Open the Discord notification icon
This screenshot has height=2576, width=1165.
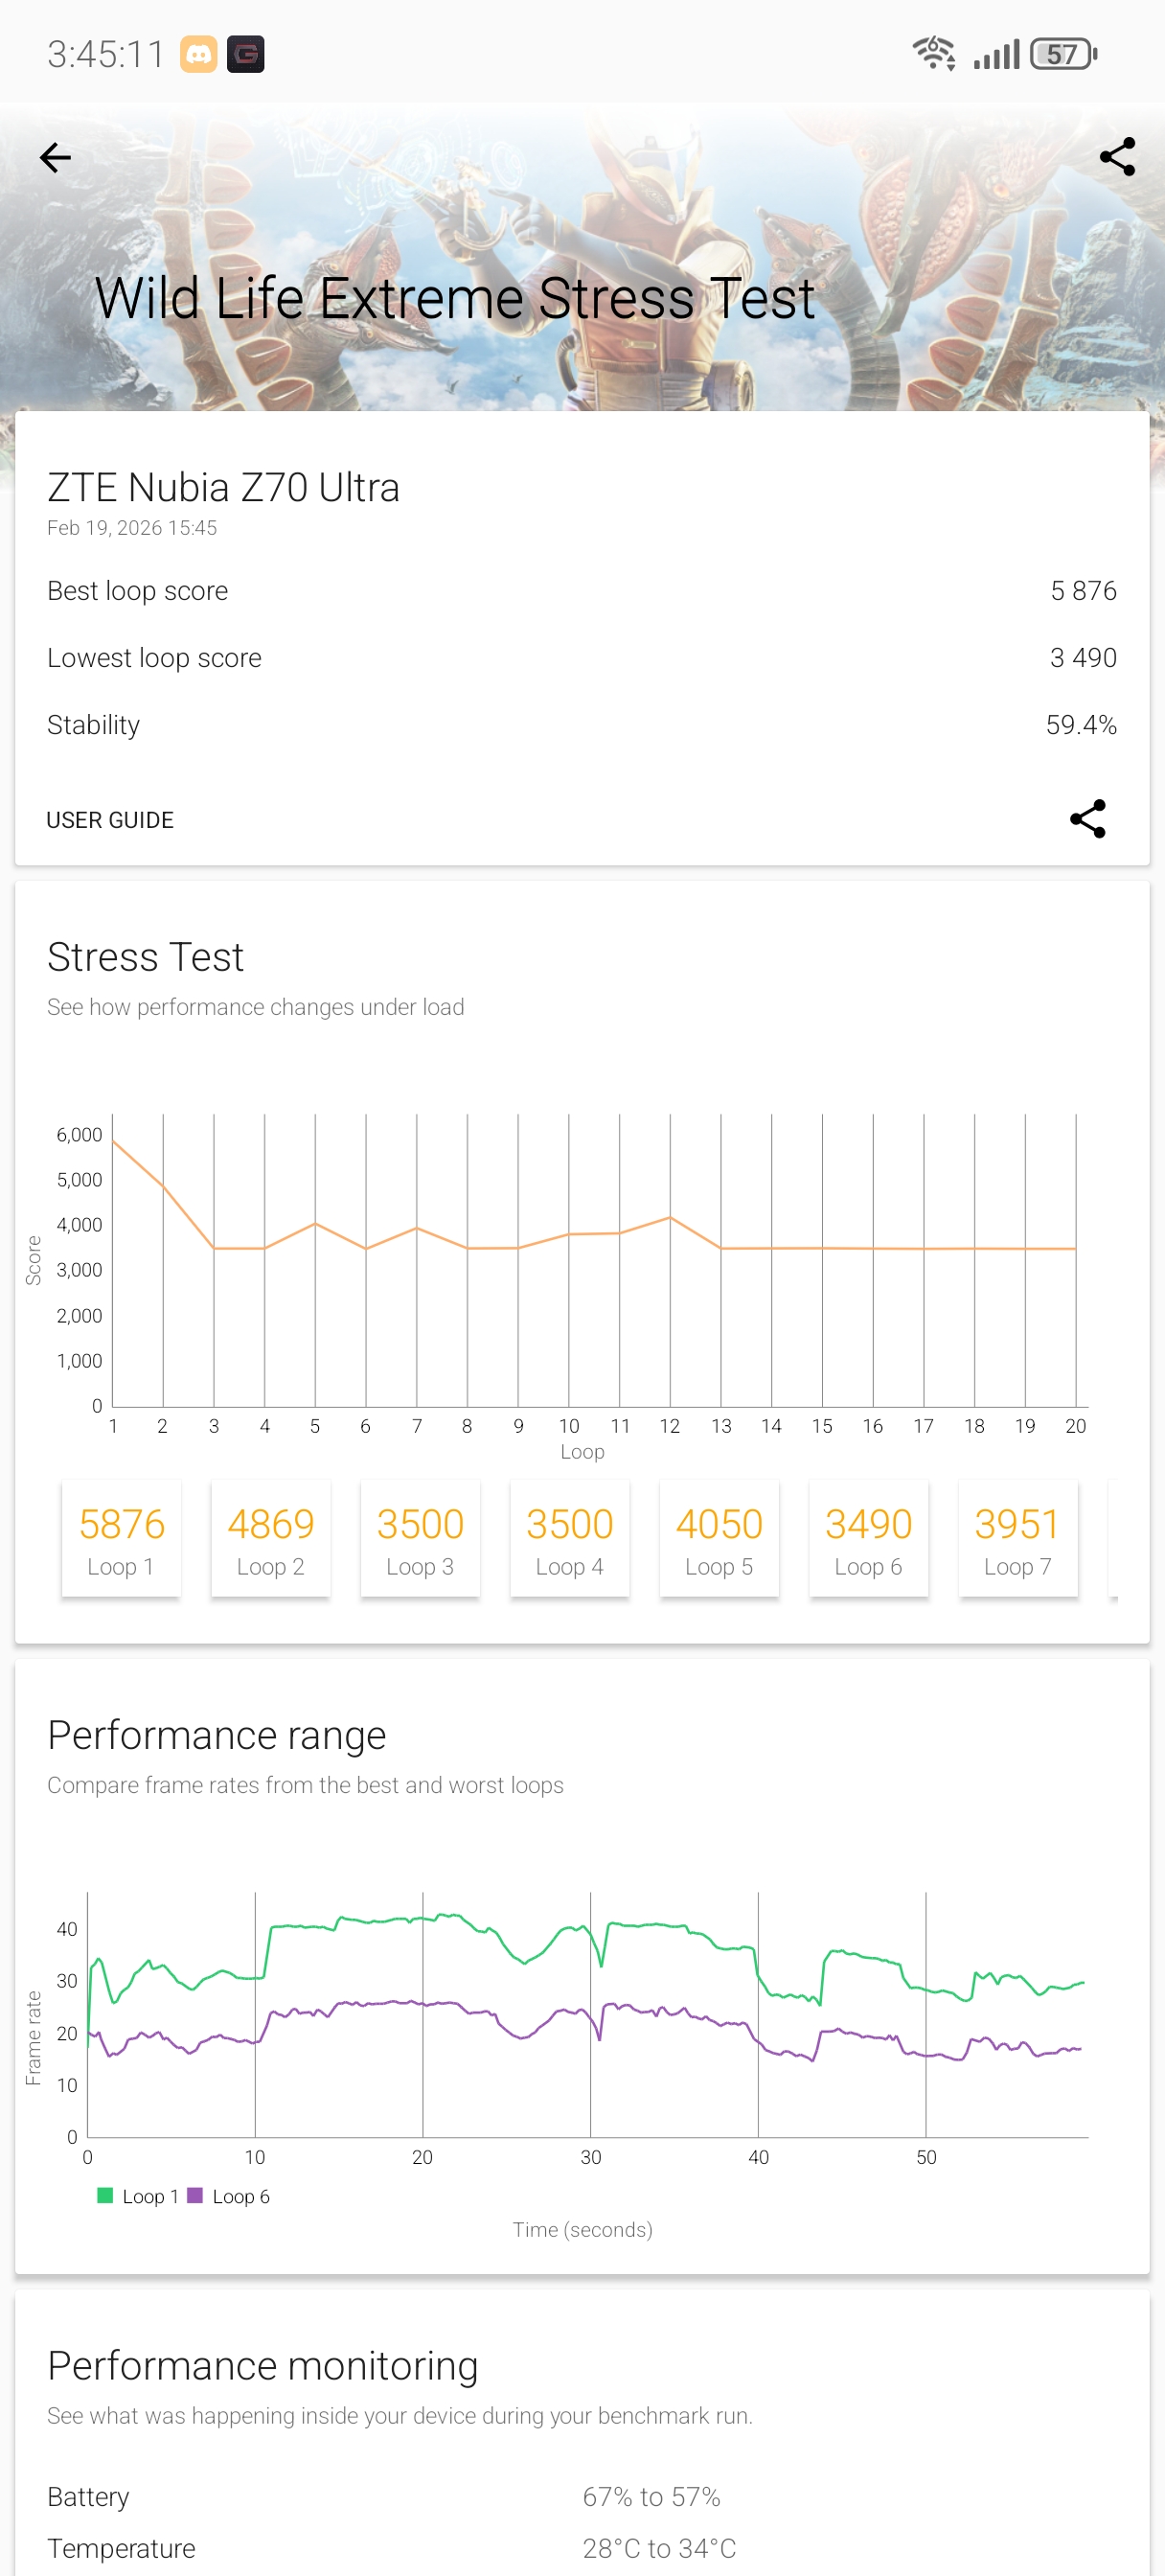(198, 54)
